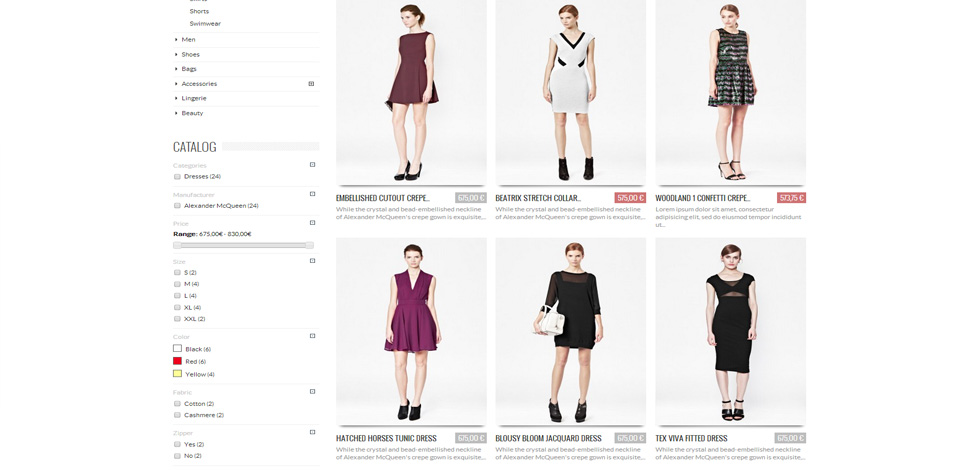Click Hatched Horses Tunic Dress price tag
The height and width of the screenshot is (471, 980).
tap(471, 439)
